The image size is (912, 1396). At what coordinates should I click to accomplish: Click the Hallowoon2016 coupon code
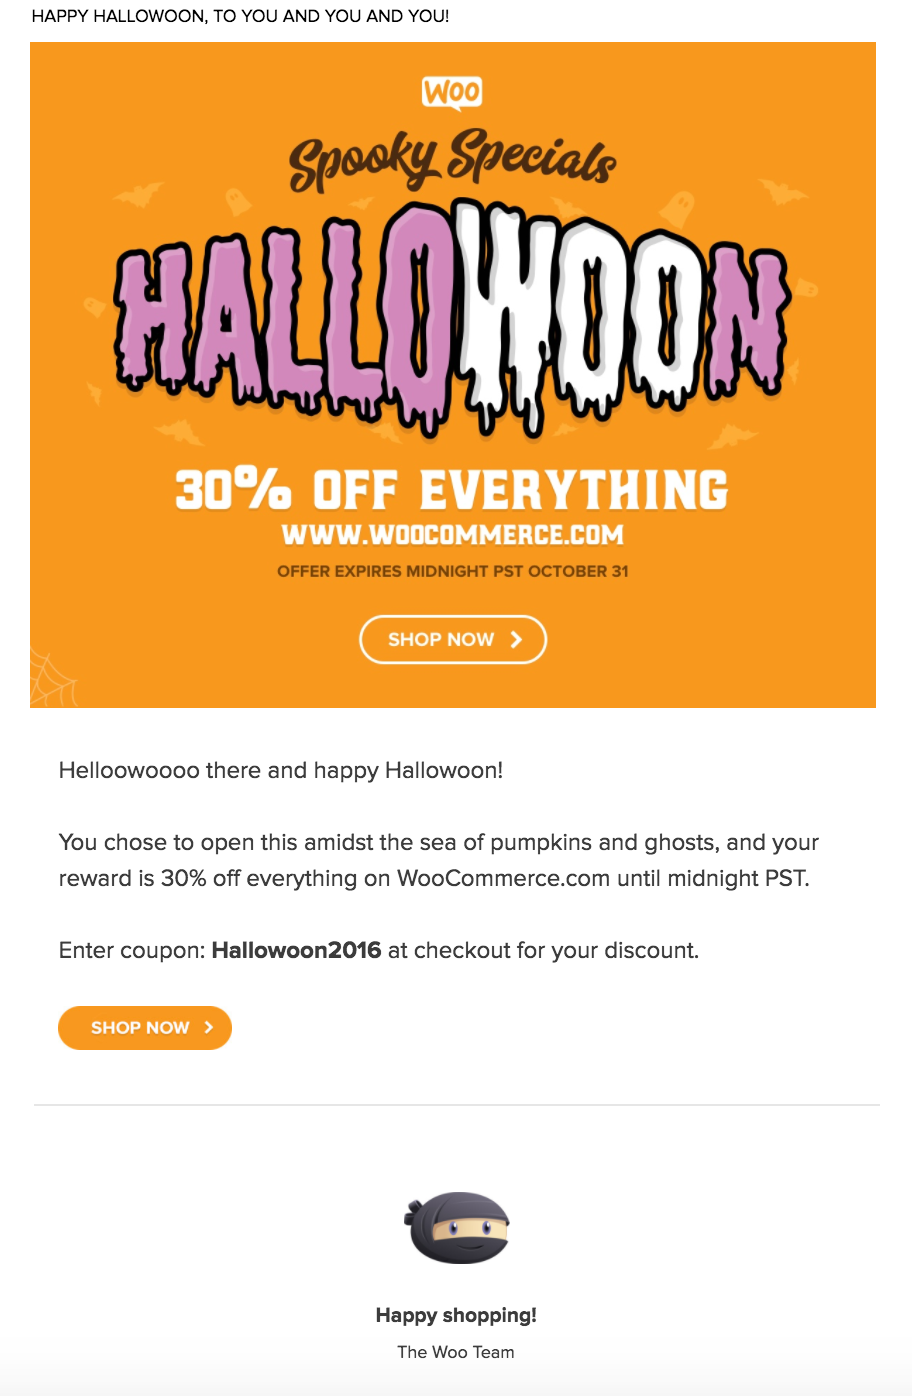(x=296, y=950)
